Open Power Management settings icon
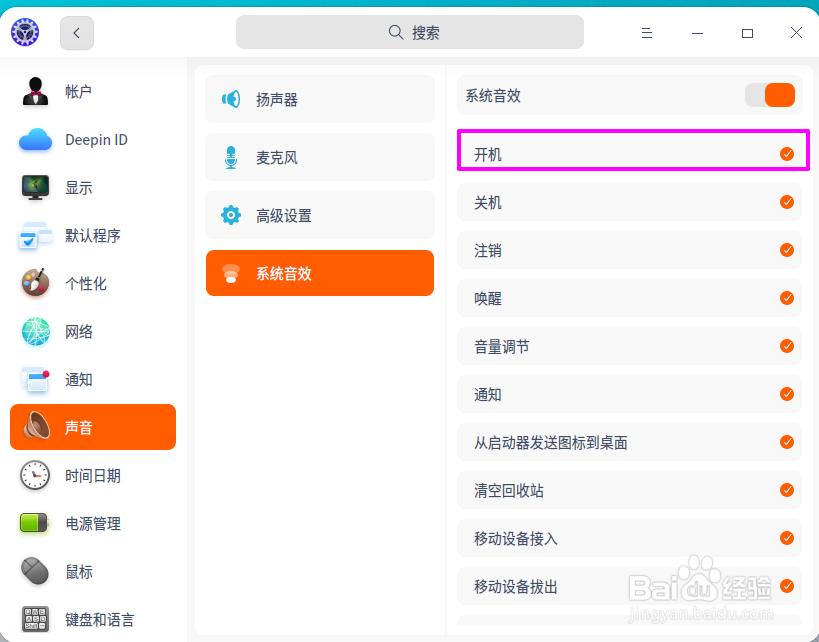The height and width of the screenshot is (642, 819). coord(34,523)
